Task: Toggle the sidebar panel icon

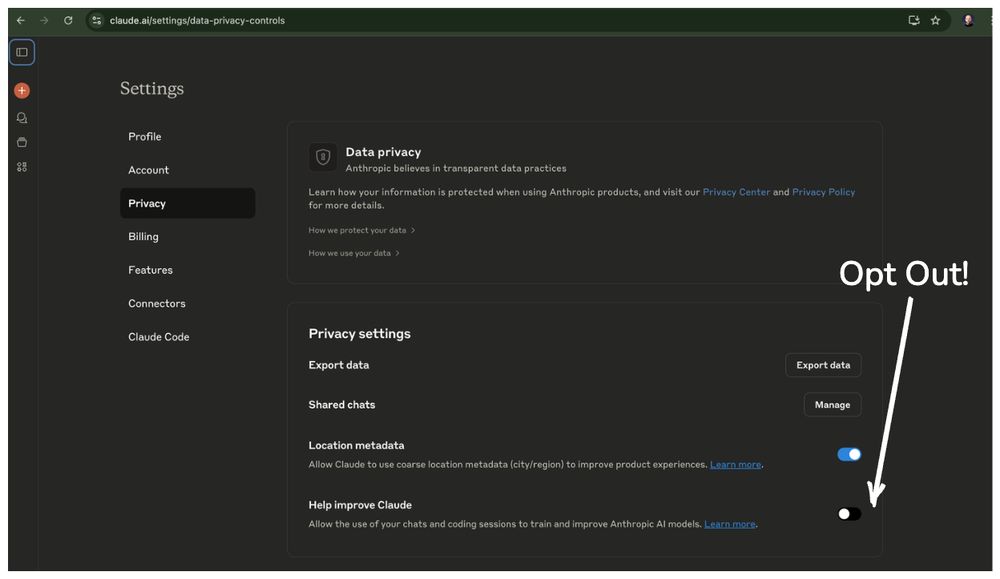Action: [22, 52]
